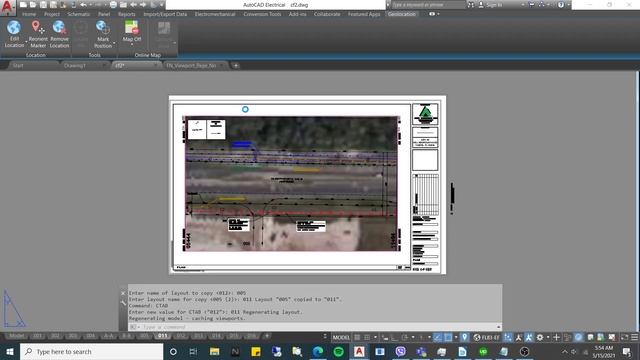Open the Schematic ribbon tab
This screenshot has width=640, height=360.
click(78, 14)
